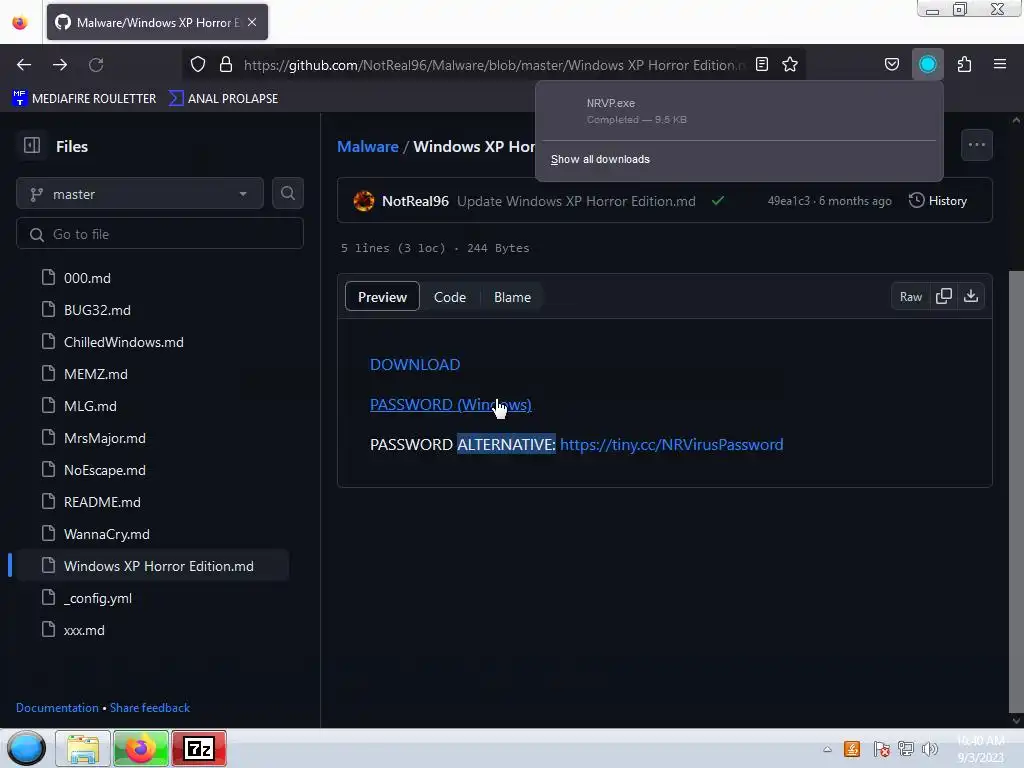This screenshot has height=768, width=1024.
Task: Collapse the Files side panel icon
Action: pyautogui.click(x=31, y=145)
